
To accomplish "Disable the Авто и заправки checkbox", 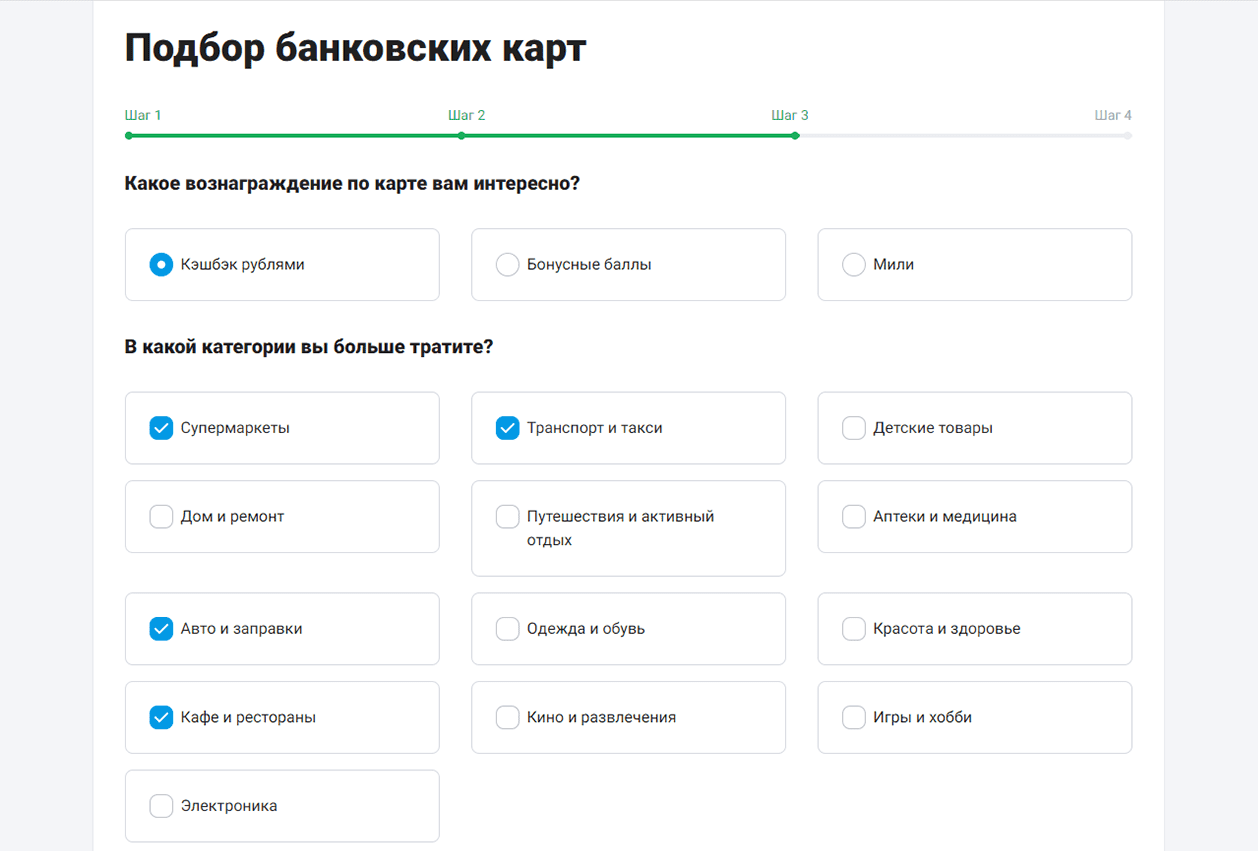I will 161,629.
